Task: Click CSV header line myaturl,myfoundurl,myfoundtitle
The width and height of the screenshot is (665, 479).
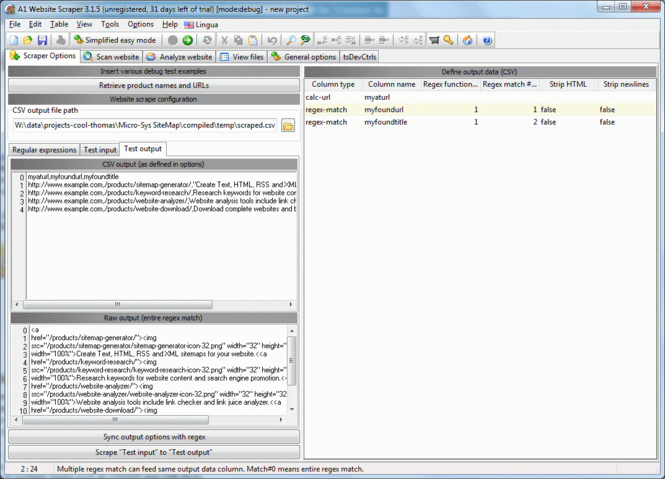Action: 73,176
